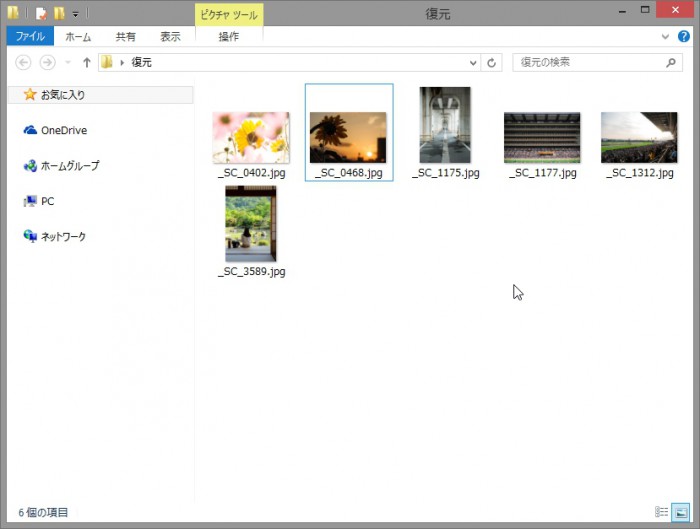Click the ホームグループ icon
This screenshot has width=700, height=529.
pyautogui.click(x=30, y=166)
